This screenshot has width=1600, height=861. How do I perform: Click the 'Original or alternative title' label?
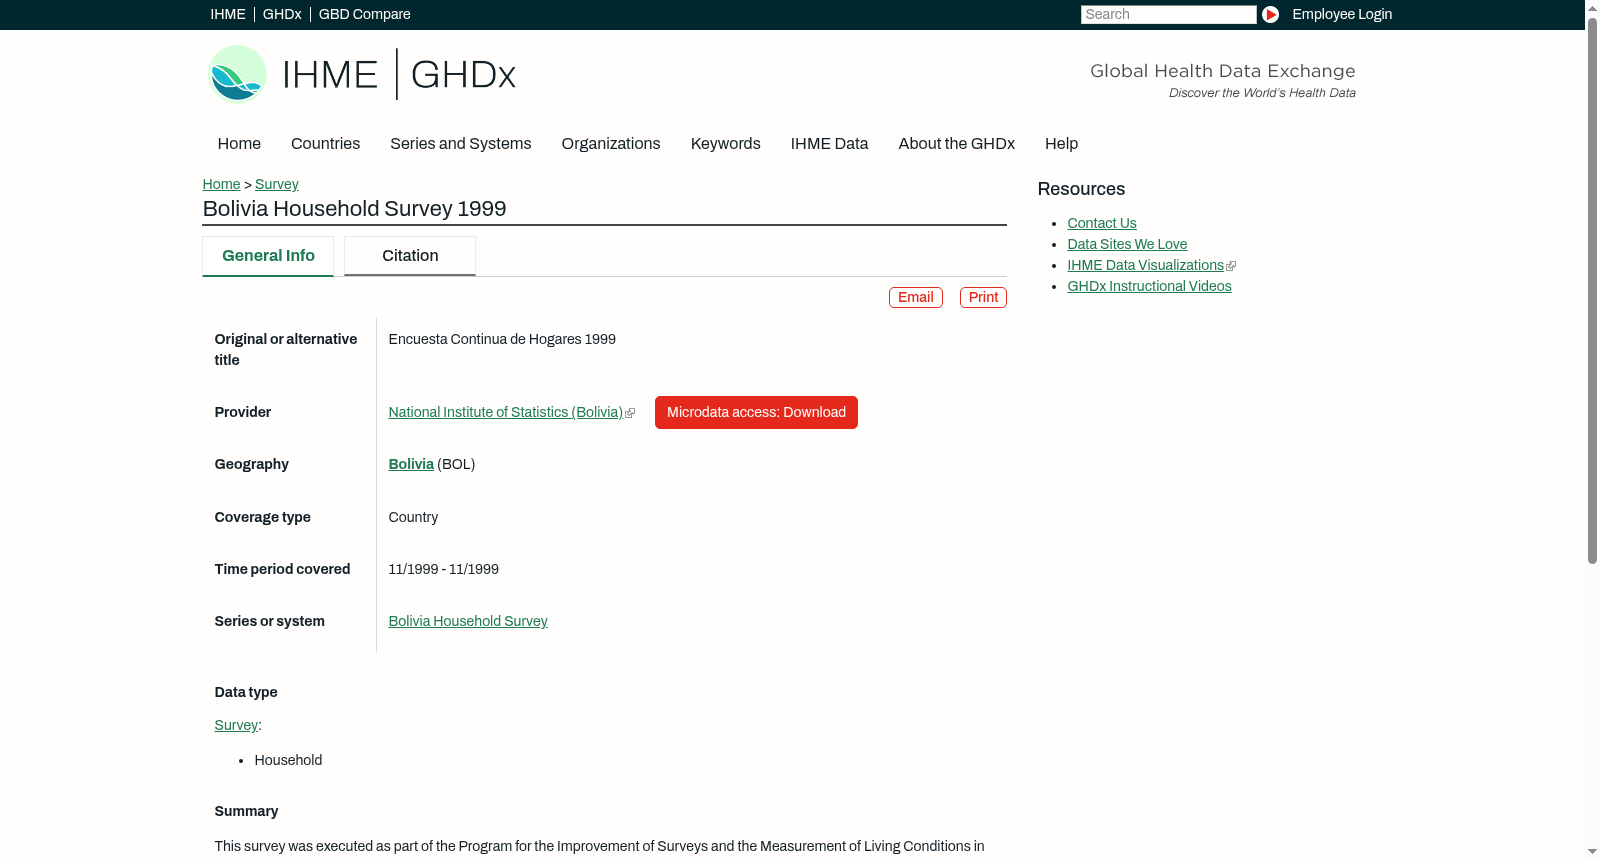(x=286, y=350)
